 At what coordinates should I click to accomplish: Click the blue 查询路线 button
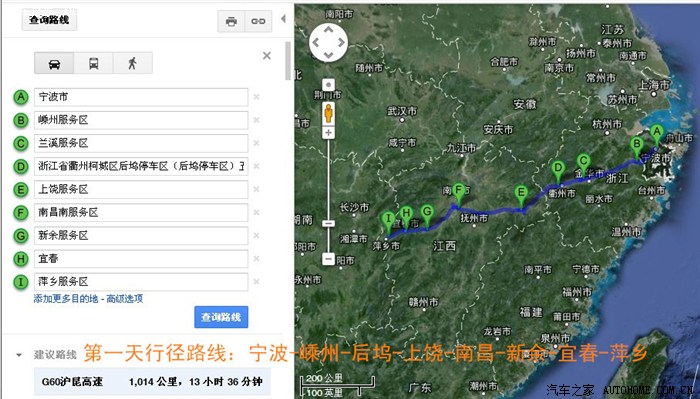221,317
